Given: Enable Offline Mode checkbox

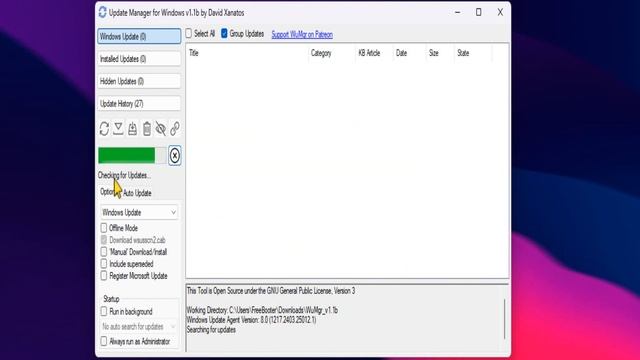Looking at the screenshot, I should (104, 228).
